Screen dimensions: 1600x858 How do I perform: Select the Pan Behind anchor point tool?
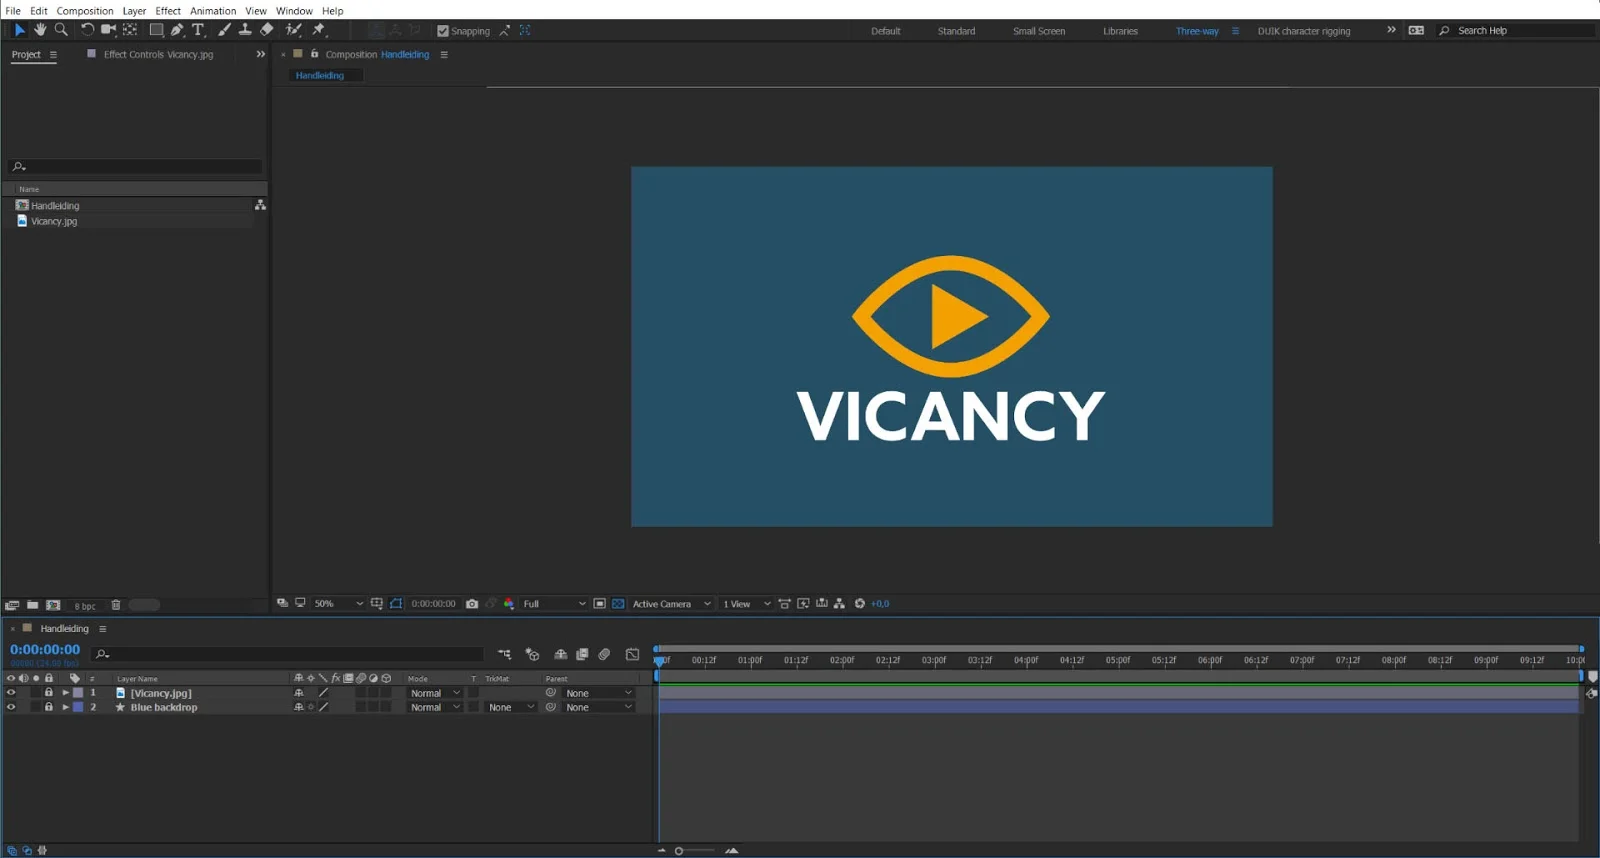coord(130,30)
